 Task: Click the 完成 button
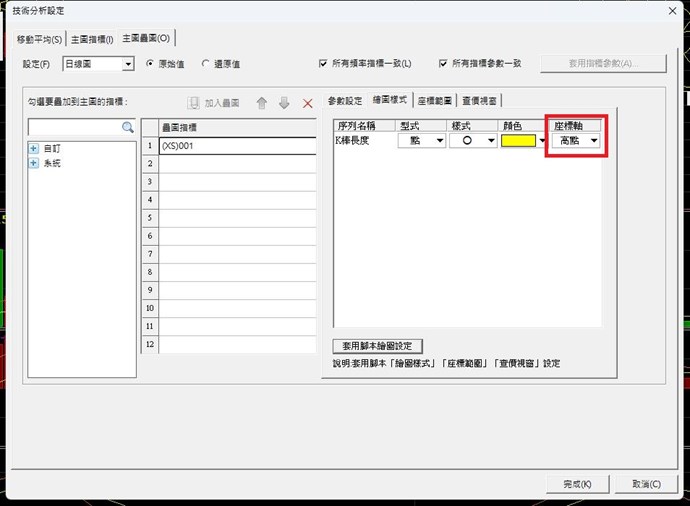[x=577, y=484]
